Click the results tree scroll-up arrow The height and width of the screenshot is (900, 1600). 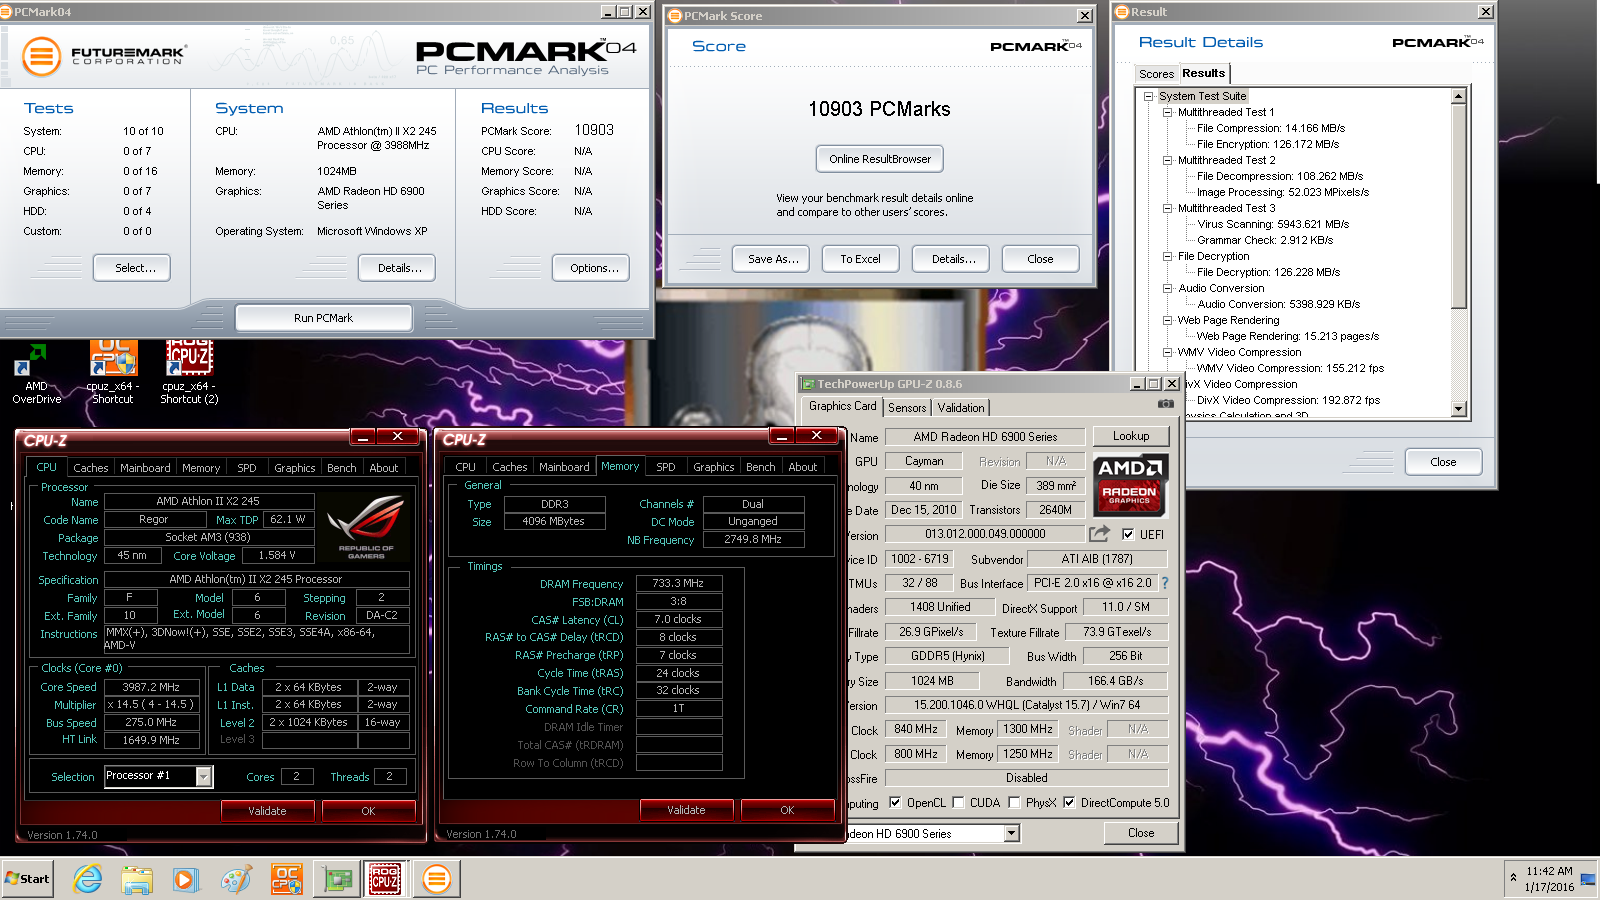(x=1459, y=96)
